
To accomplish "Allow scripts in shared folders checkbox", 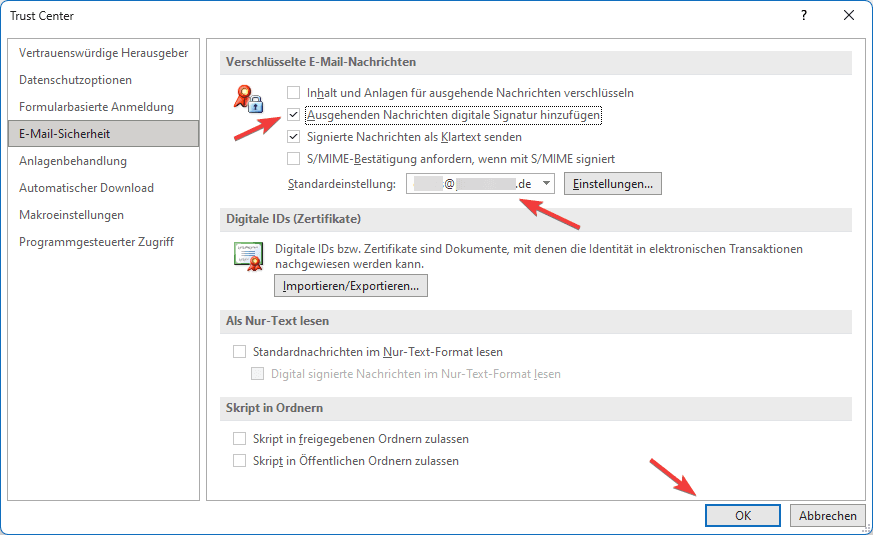I will click(x=239, y=439).
